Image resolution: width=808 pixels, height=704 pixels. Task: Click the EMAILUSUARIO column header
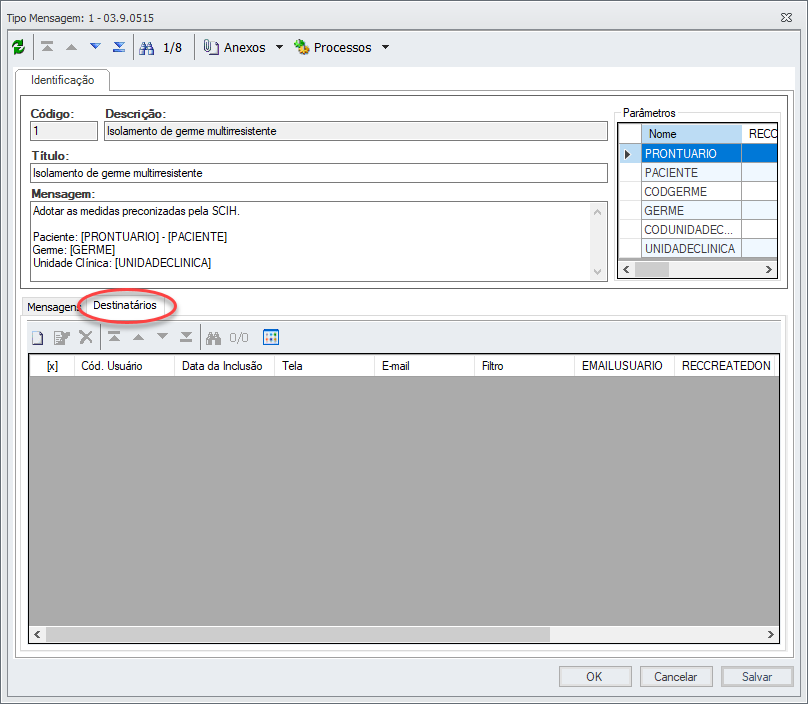pyautogui.click(x=624, y=366)
